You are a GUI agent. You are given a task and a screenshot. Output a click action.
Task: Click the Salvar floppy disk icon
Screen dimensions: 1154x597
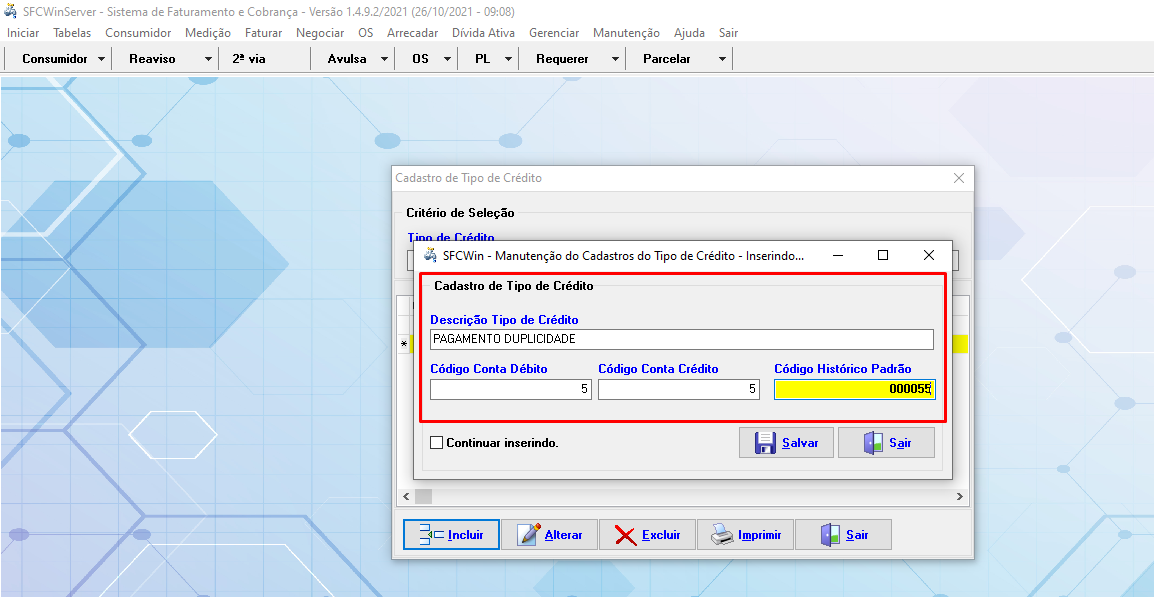(x=765, y=443)
